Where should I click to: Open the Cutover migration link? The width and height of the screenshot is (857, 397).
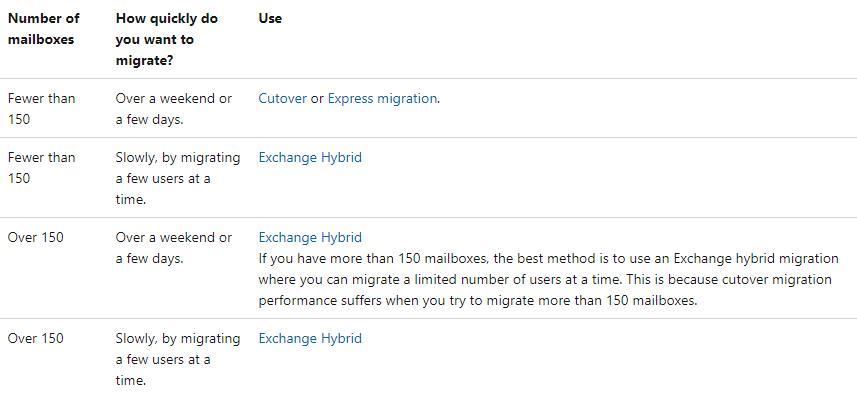click(x=283, y=98)
